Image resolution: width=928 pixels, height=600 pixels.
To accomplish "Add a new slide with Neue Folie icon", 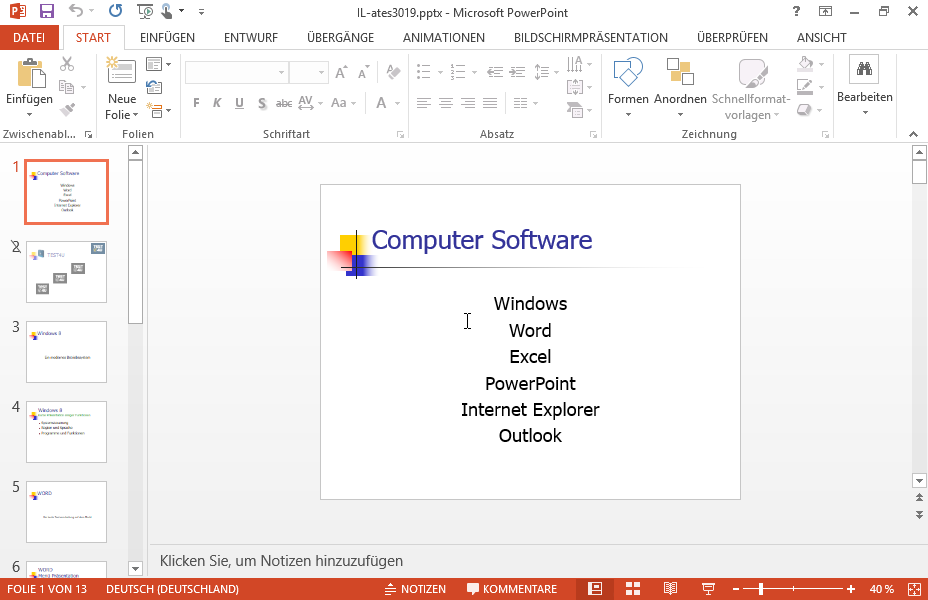I will (121, 70).
